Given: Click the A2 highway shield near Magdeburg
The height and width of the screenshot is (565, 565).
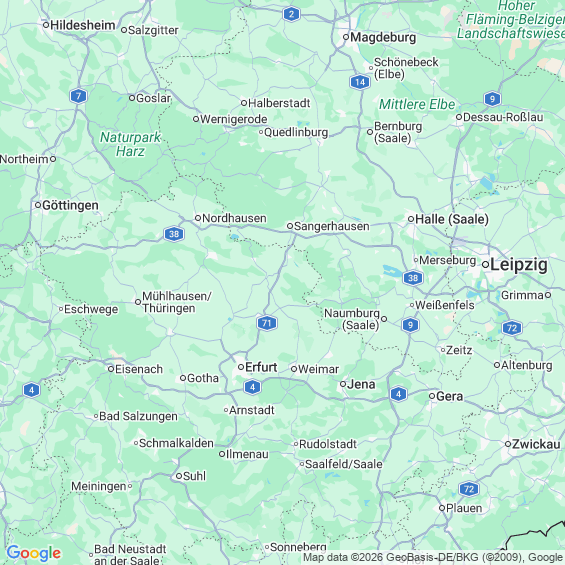Looking at the screenshot, I should [292, 14].
